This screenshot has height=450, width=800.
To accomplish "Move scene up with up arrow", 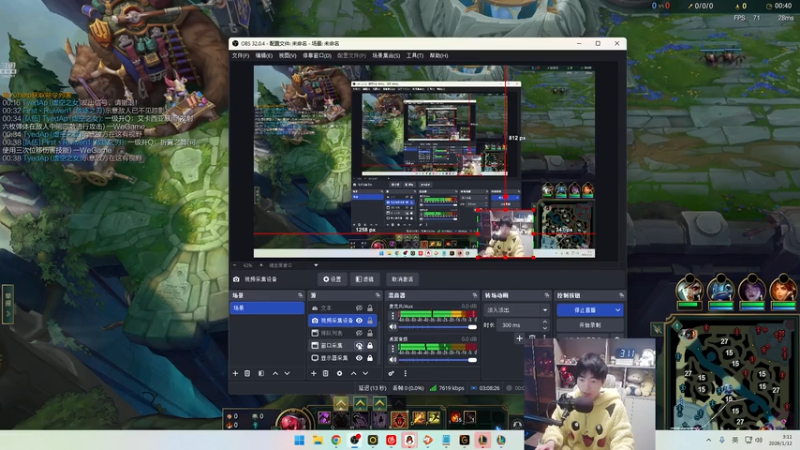I will 275,373.
